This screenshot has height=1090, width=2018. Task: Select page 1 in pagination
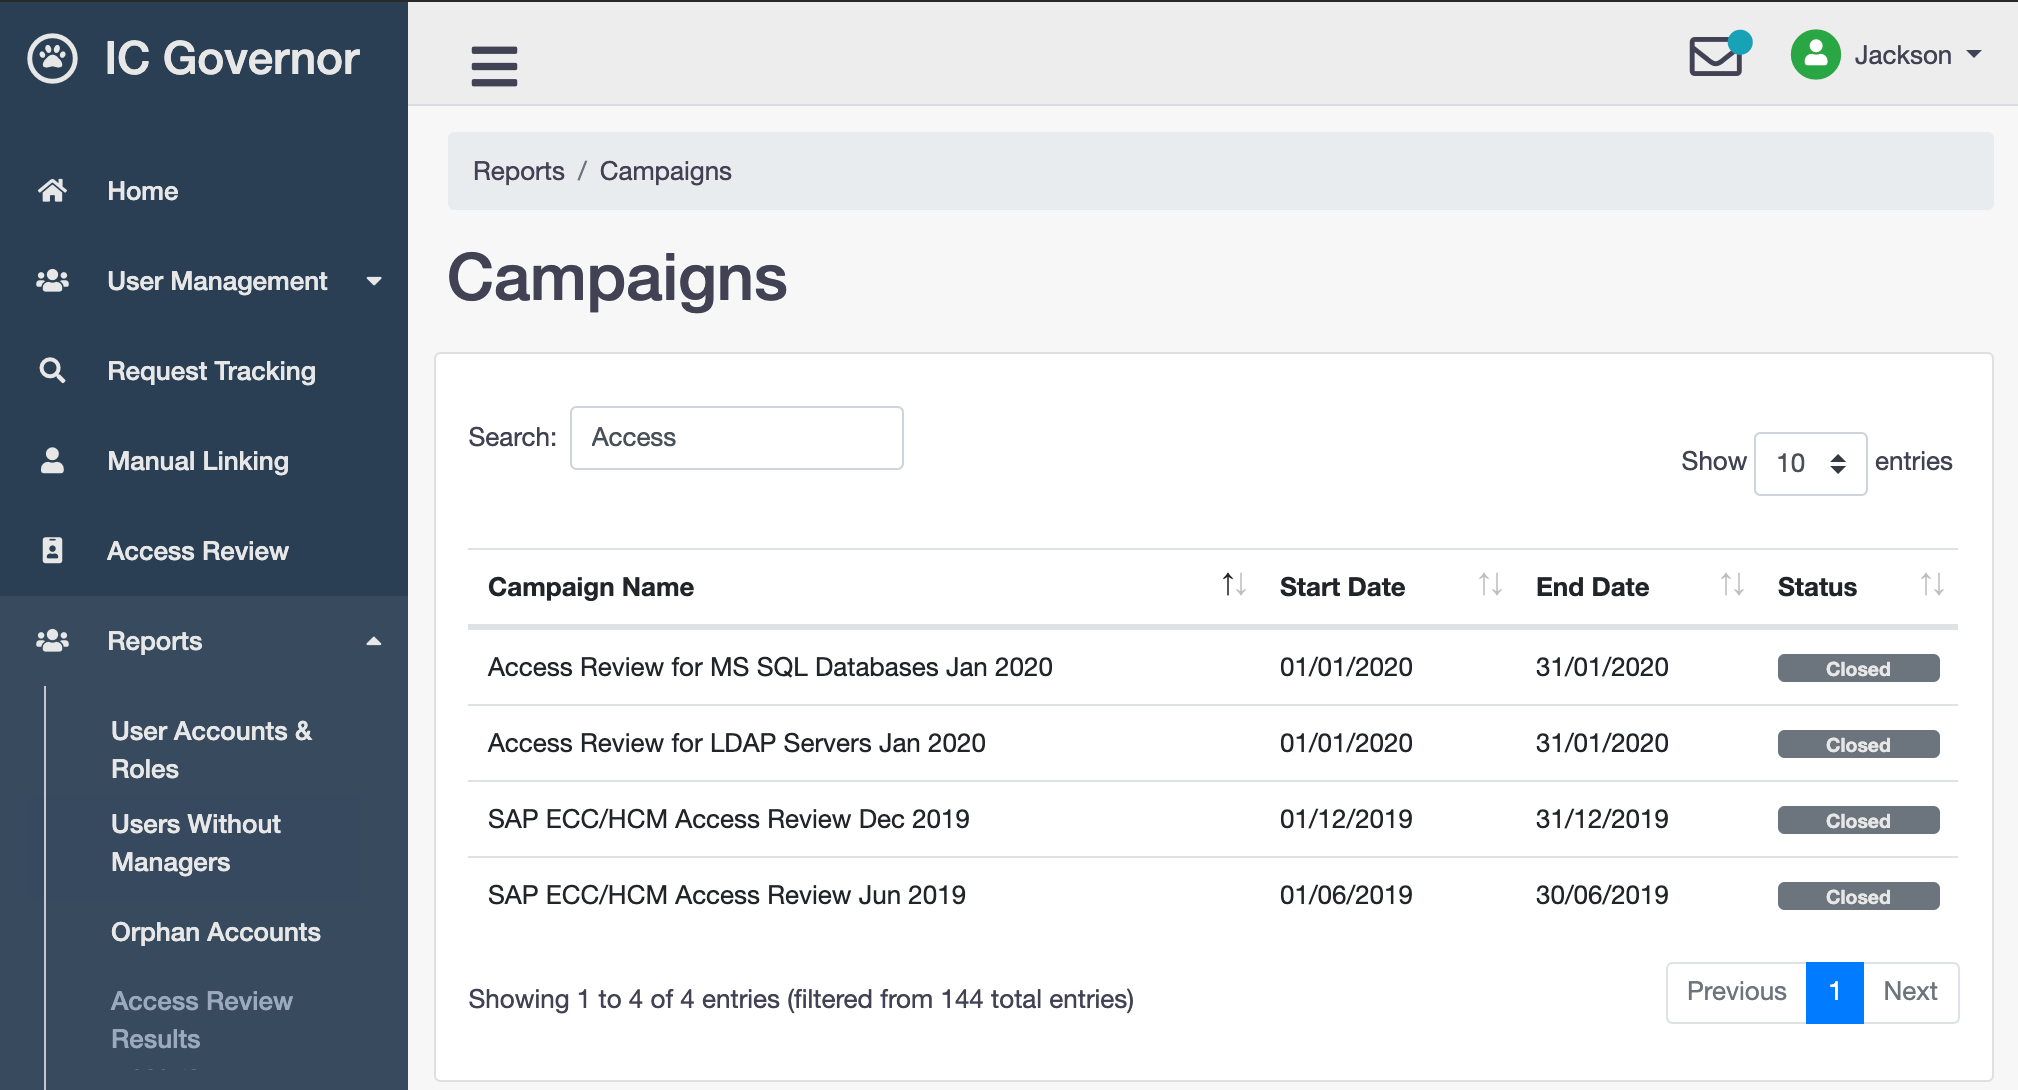1835,991
